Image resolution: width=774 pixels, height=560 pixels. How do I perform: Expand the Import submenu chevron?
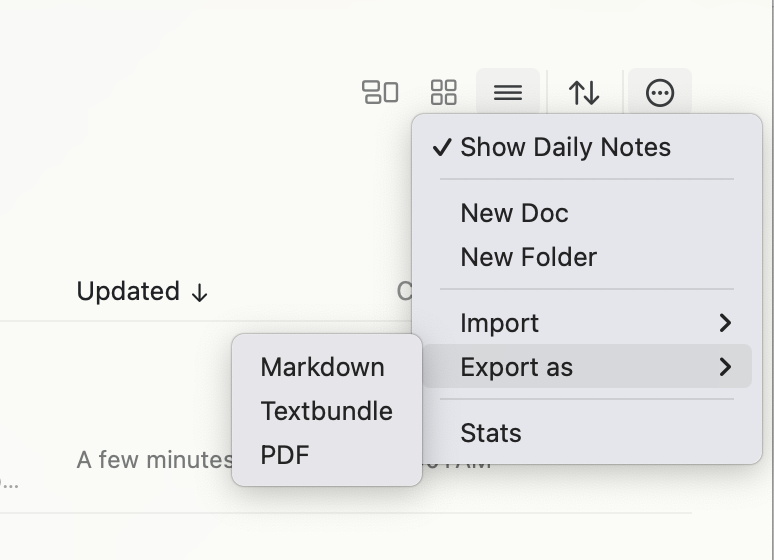click(x=725, y=323)
